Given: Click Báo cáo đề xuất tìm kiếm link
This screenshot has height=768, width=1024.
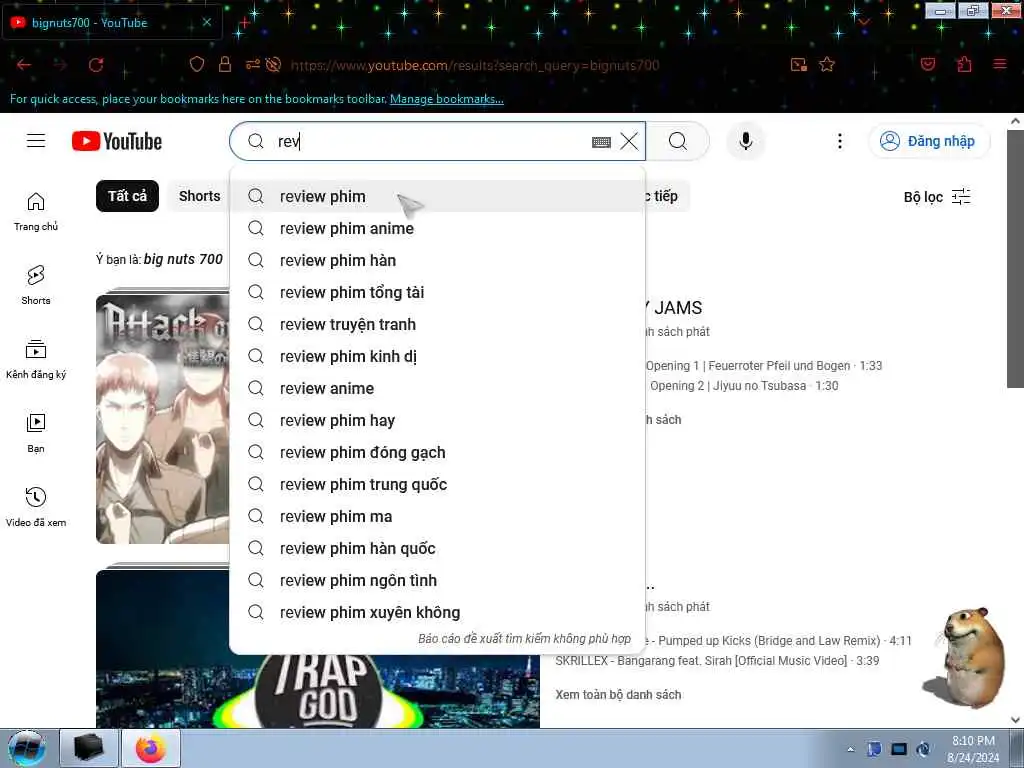Looking at the screenshot, I should click(x=524, y=639).
